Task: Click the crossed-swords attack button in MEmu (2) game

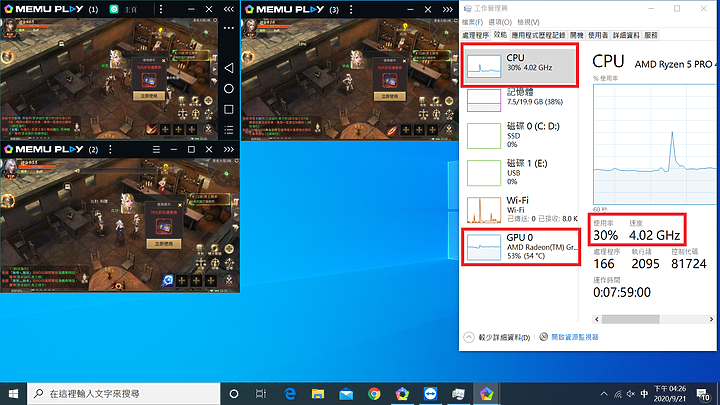Action: pyautogui.click(x=229, y=280)
